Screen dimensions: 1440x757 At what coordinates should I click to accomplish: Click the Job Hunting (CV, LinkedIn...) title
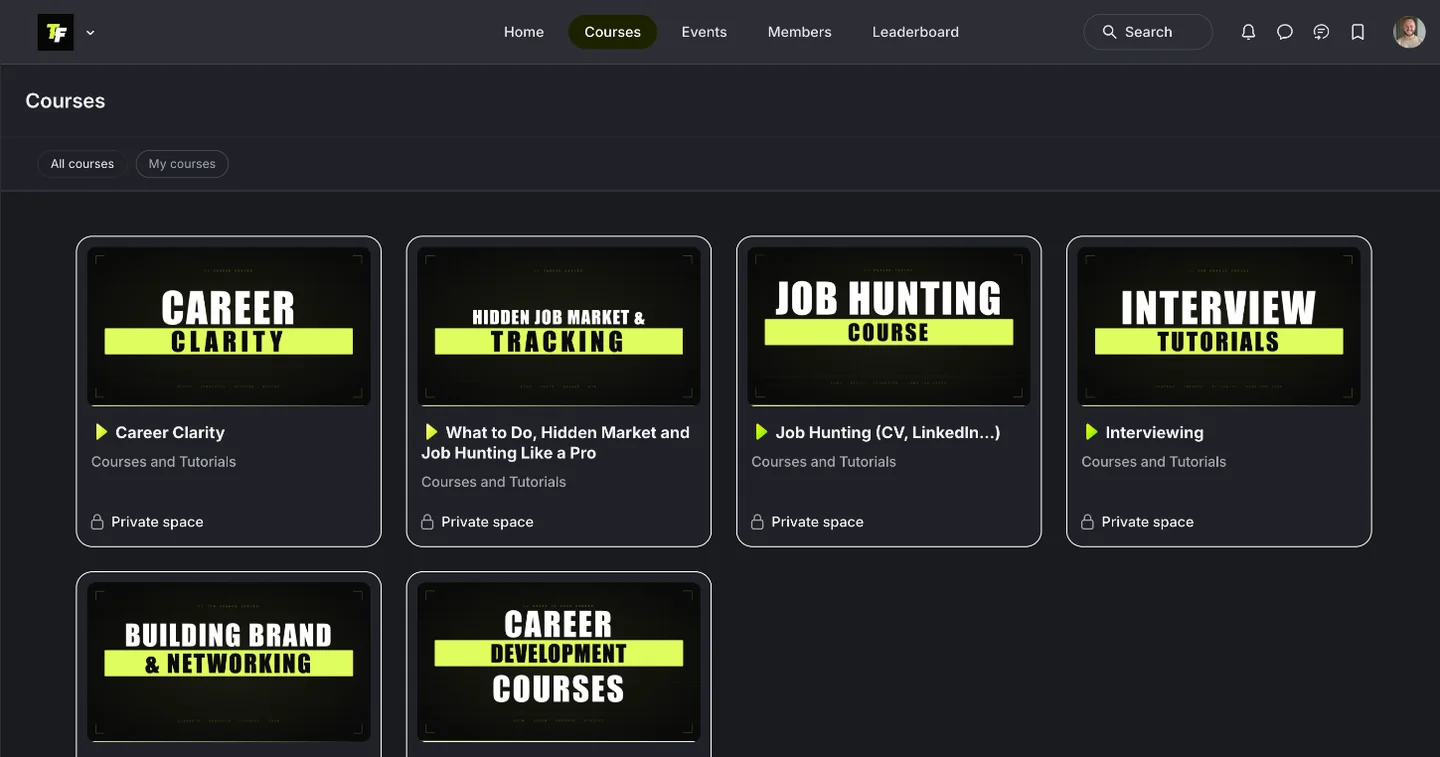click(888, 432)
